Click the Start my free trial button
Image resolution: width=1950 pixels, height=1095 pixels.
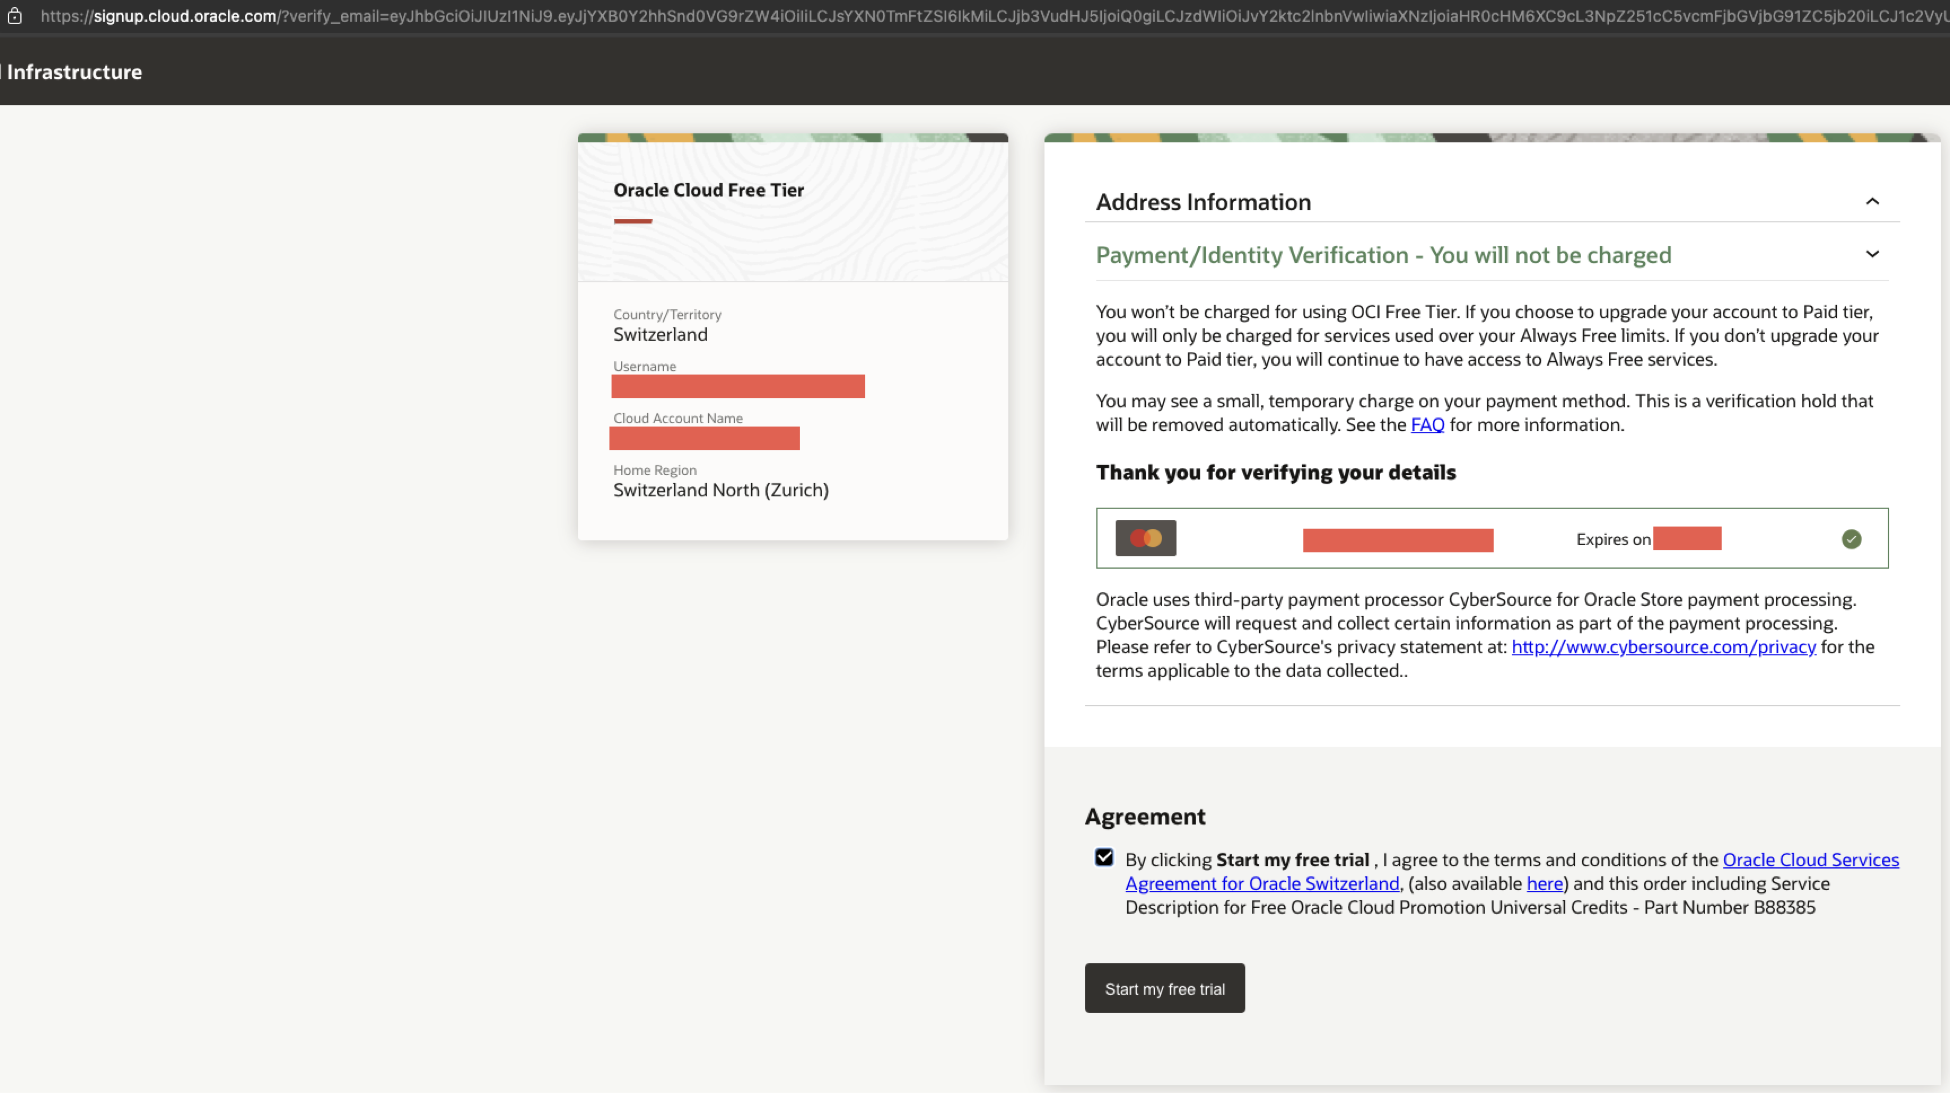1164,988
